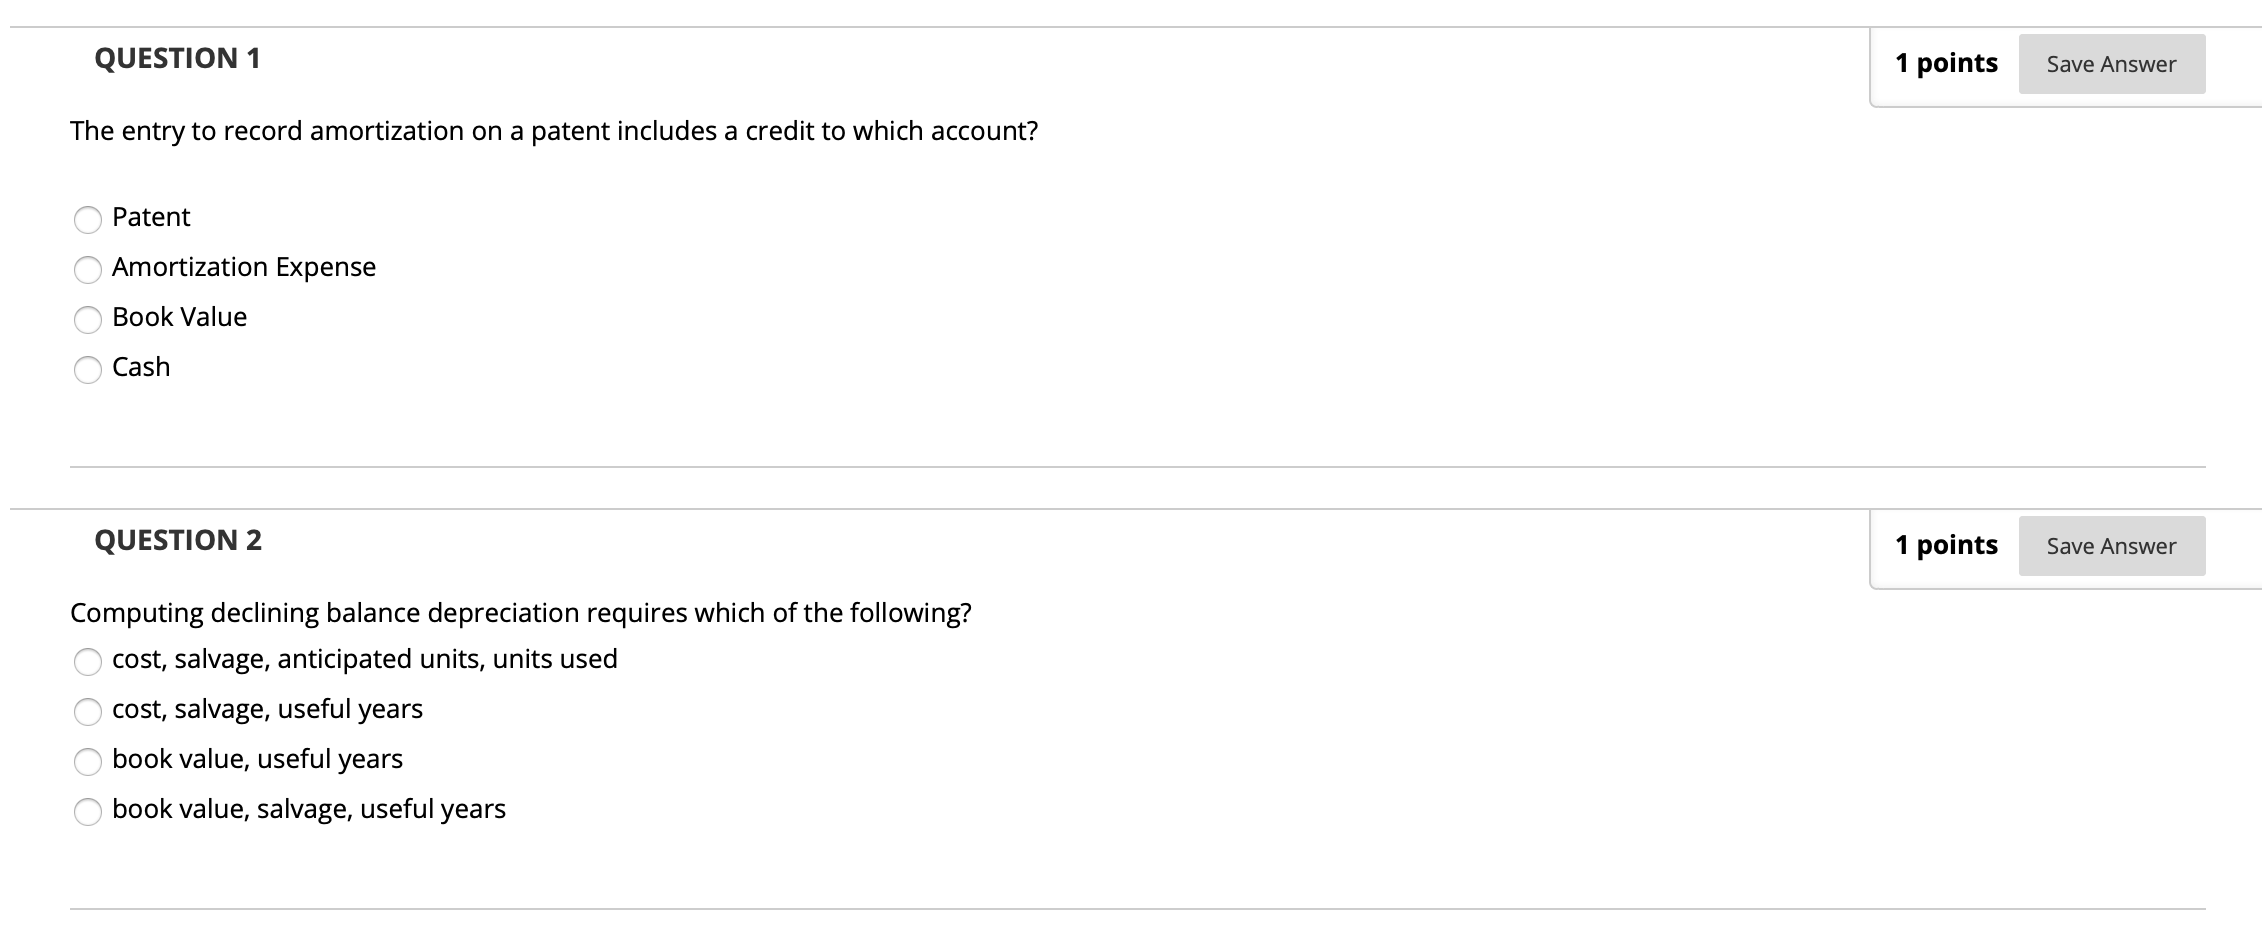Select the Patent radio option
Image resolution: width=2262 pixels, height=926 pixels.
coord(88,219)
